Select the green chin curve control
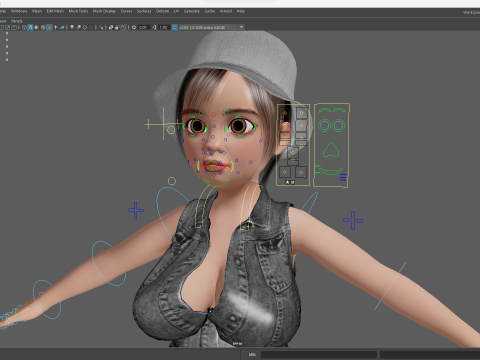Viewport: 480px width, 360px height. pos(216,183)
